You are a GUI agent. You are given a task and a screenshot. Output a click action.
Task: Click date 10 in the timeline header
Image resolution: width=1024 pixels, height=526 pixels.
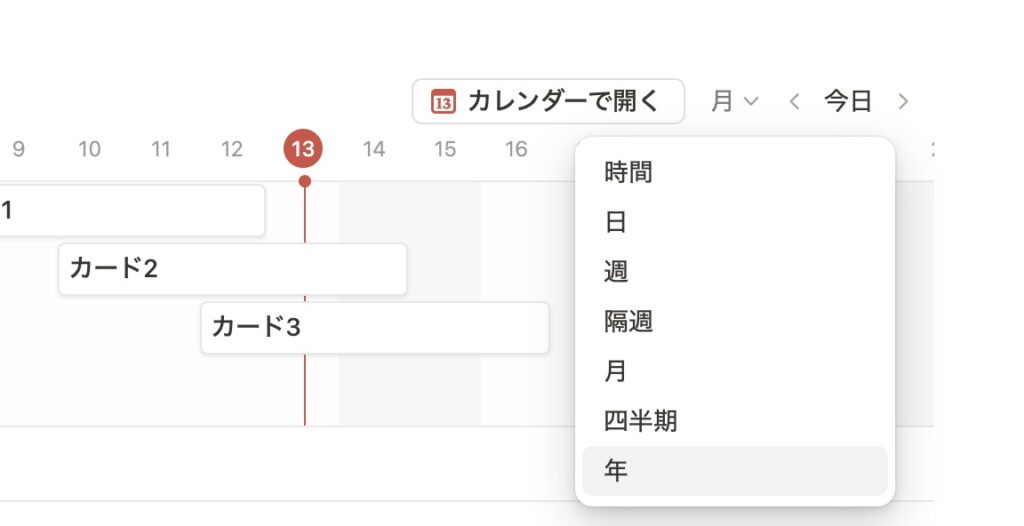pos(89,150)
